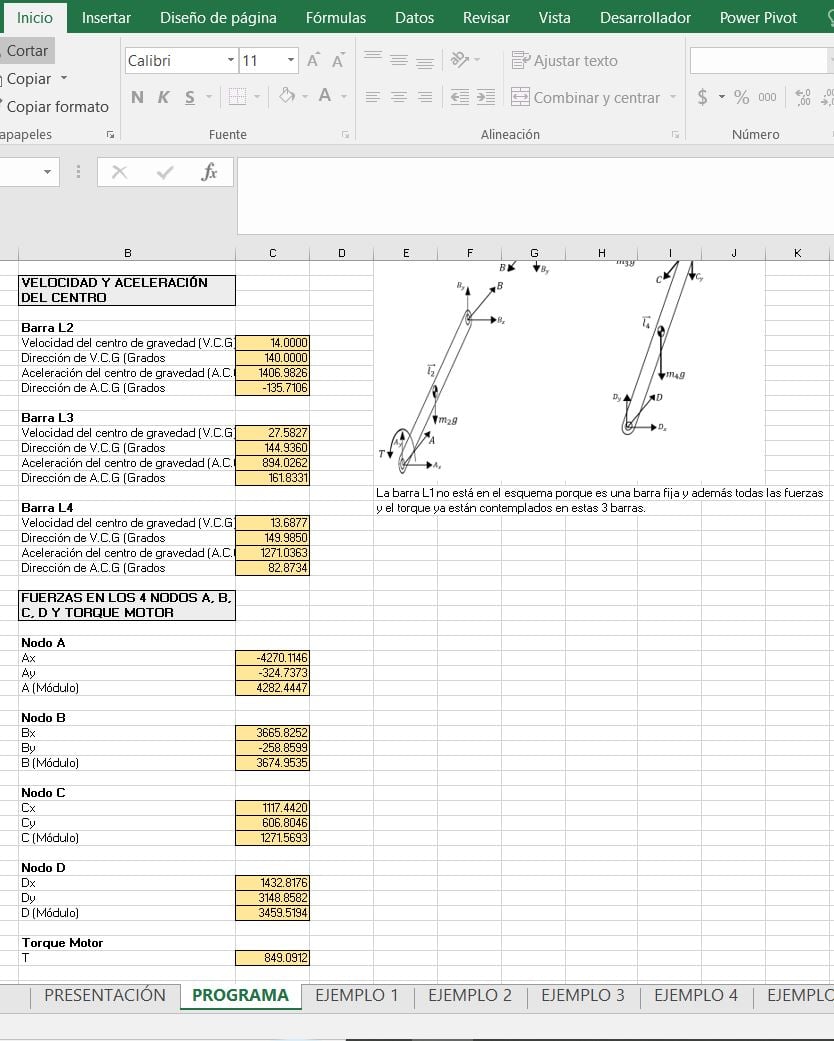
Task: Open the font size dropdown
Action: [291, 60]
